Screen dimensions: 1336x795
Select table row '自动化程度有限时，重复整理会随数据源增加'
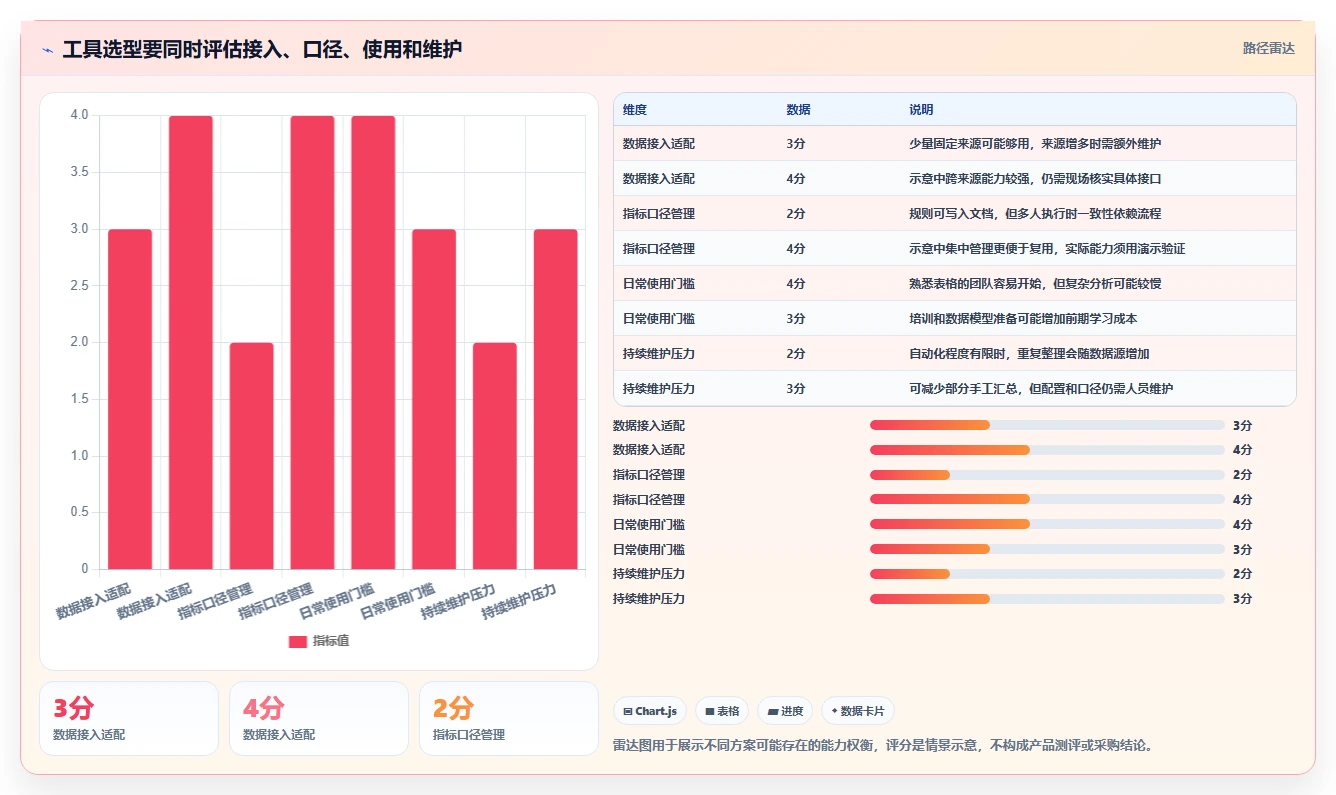click(954, 354)
